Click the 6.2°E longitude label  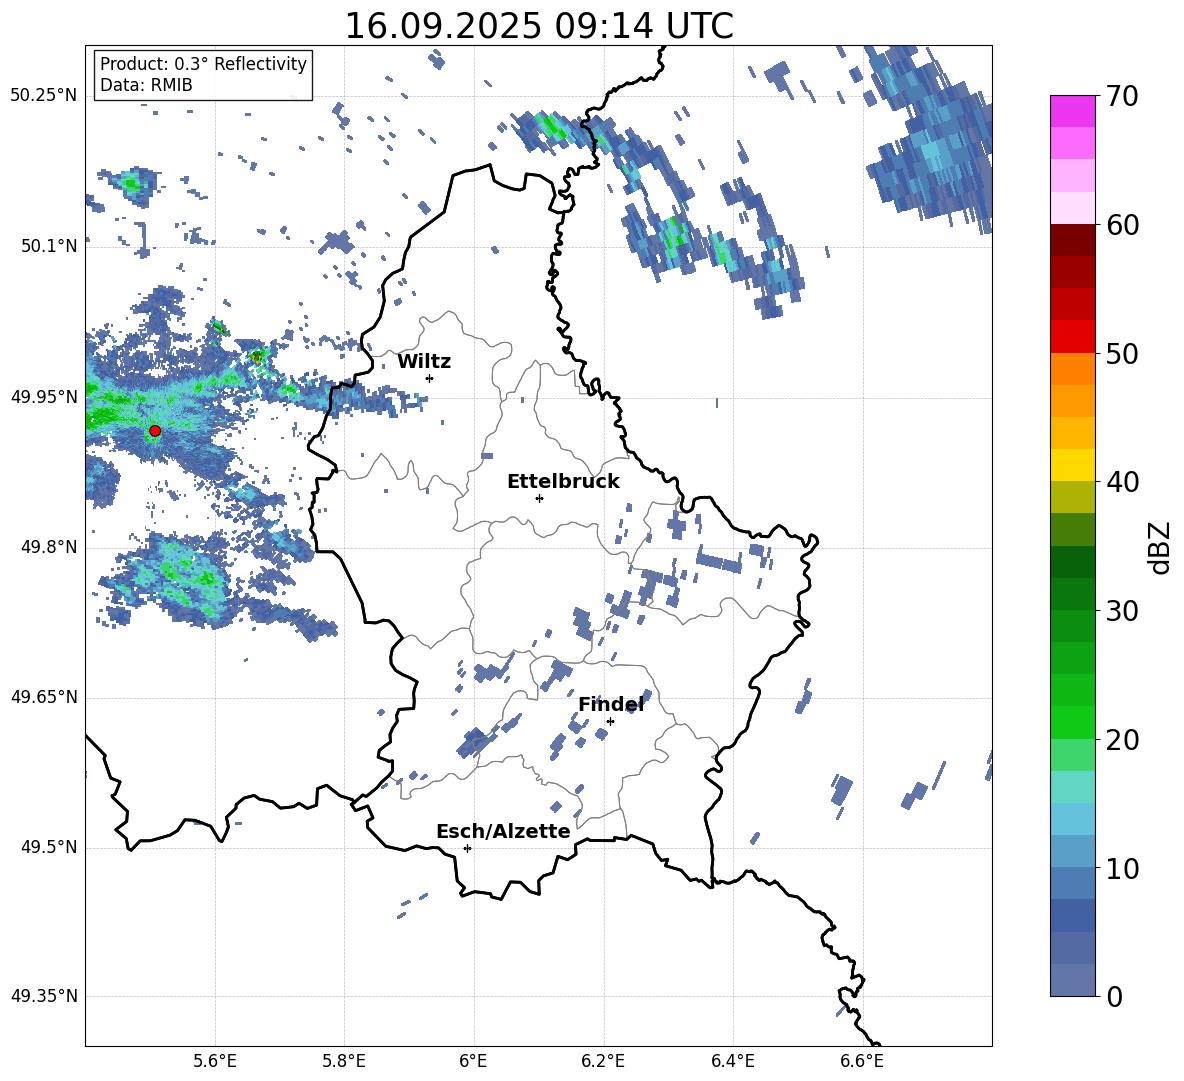click(x=603, y=1061)
